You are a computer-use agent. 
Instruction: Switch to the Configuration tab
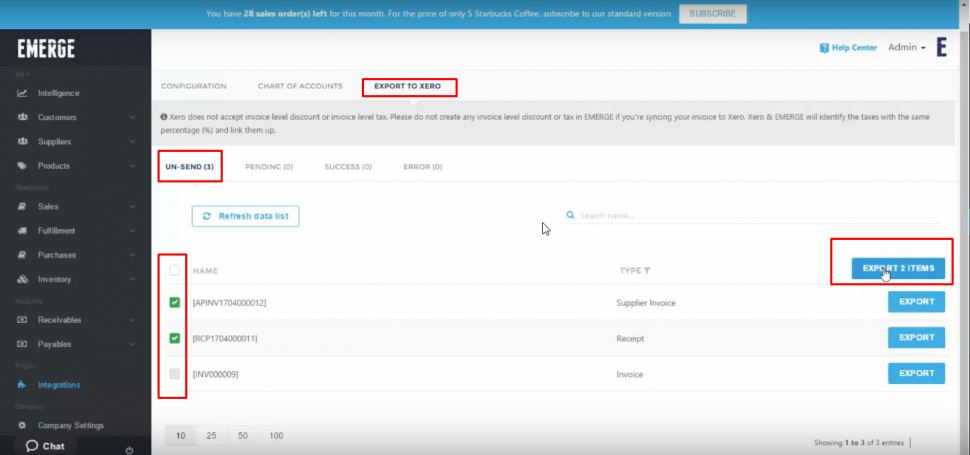click(x=194, y=87)
